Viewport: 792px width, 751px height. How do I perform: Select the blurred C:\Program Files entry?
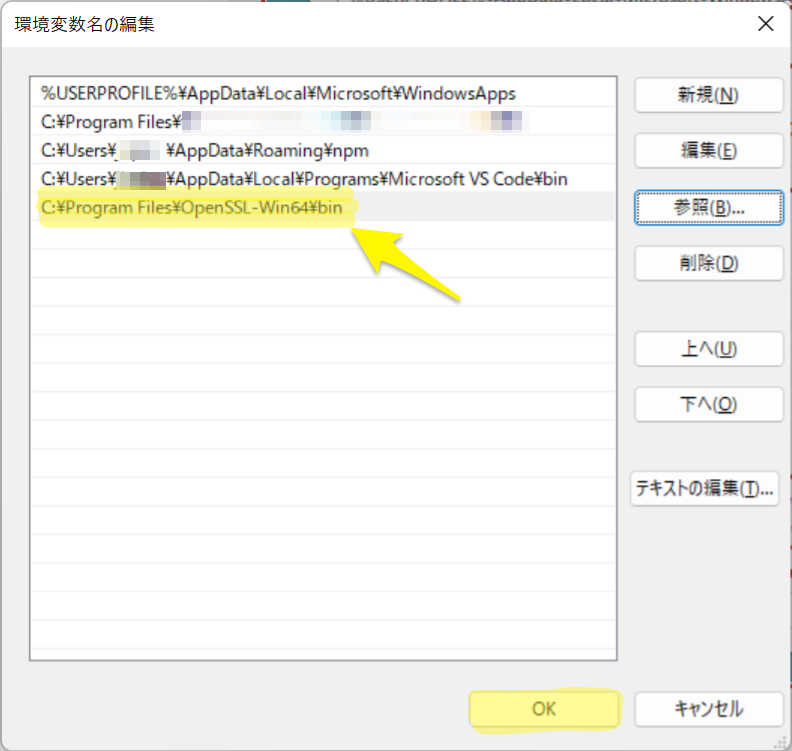pyautogui.click(x=323, y=121)
